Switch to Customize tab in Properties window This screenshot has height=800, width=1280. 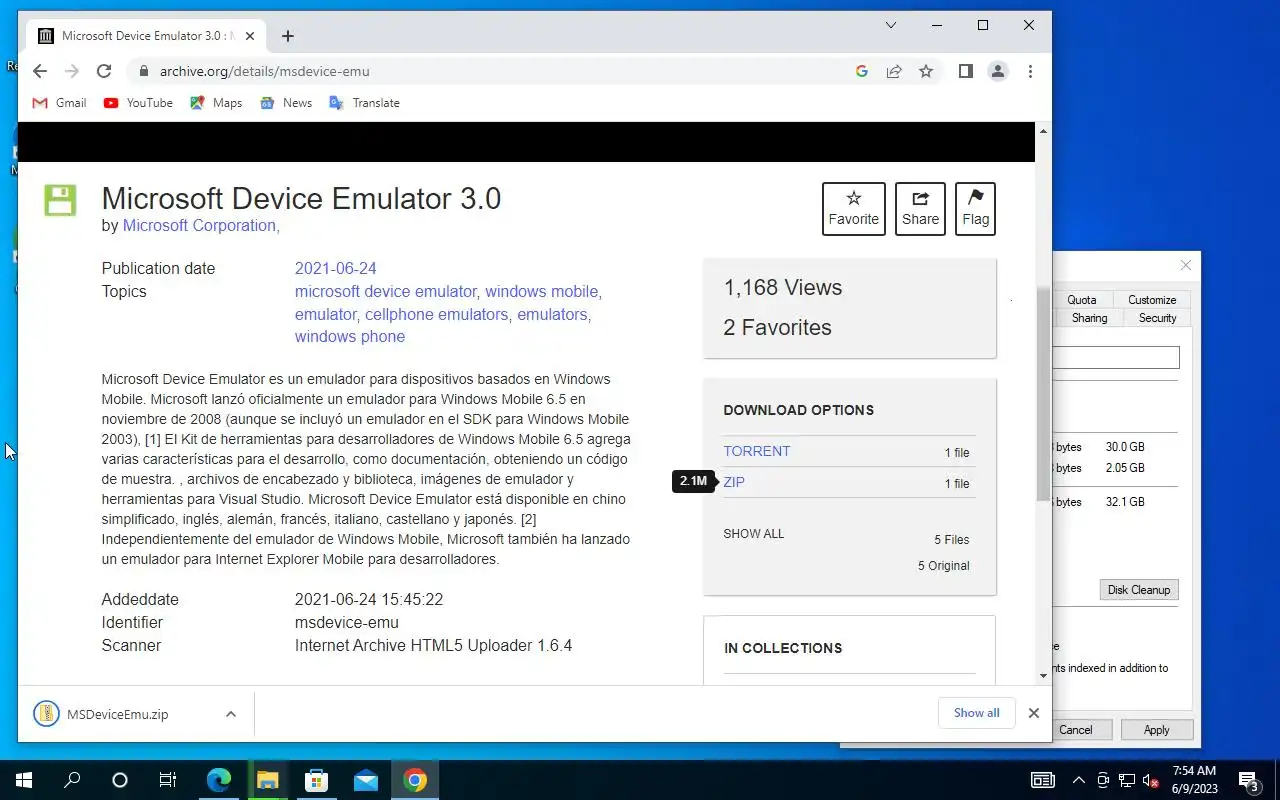(1152, 300)
